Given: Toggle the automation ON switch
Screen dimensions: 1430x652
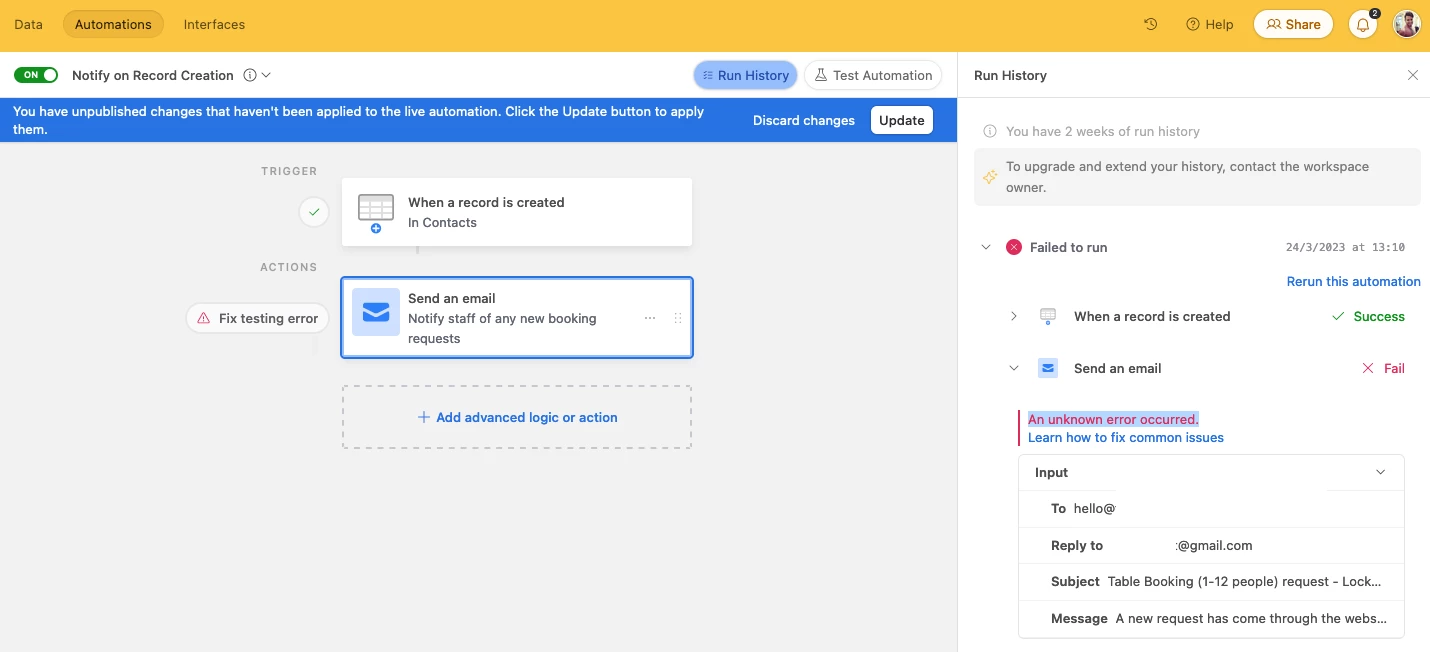Looking at the screenshot, I should pyautogui.click(x=36, y=75).
